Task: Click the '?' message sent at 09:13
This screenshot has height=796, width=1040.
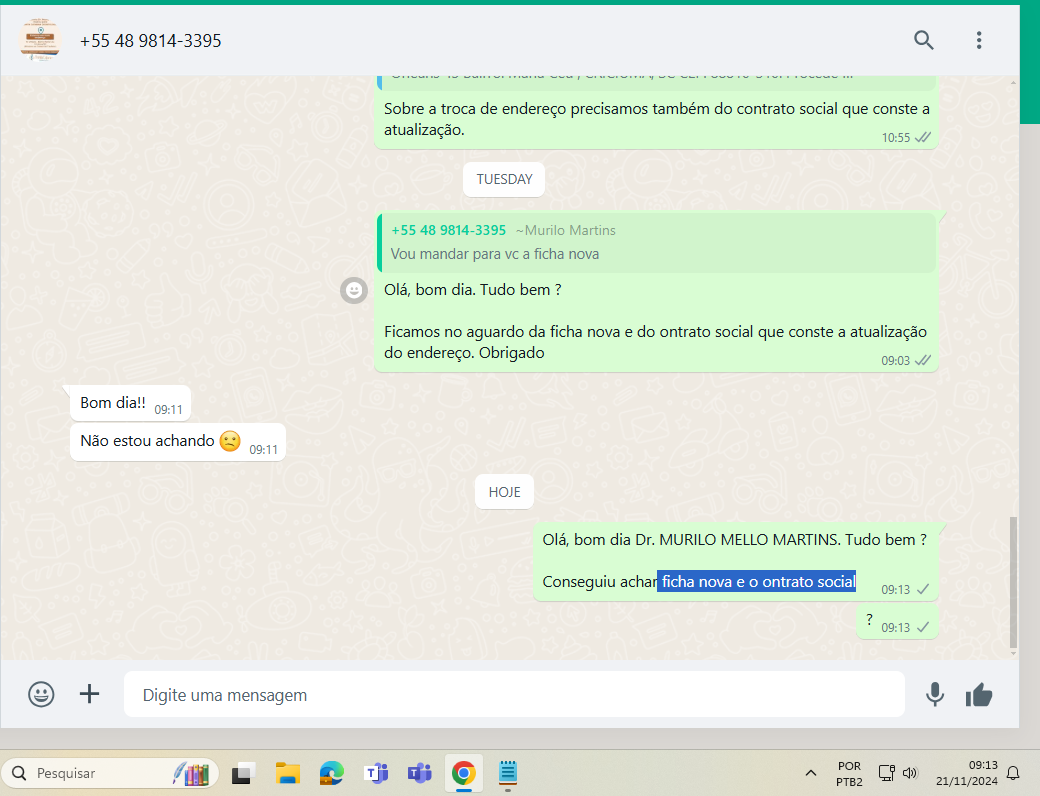Action: [897, 622]
